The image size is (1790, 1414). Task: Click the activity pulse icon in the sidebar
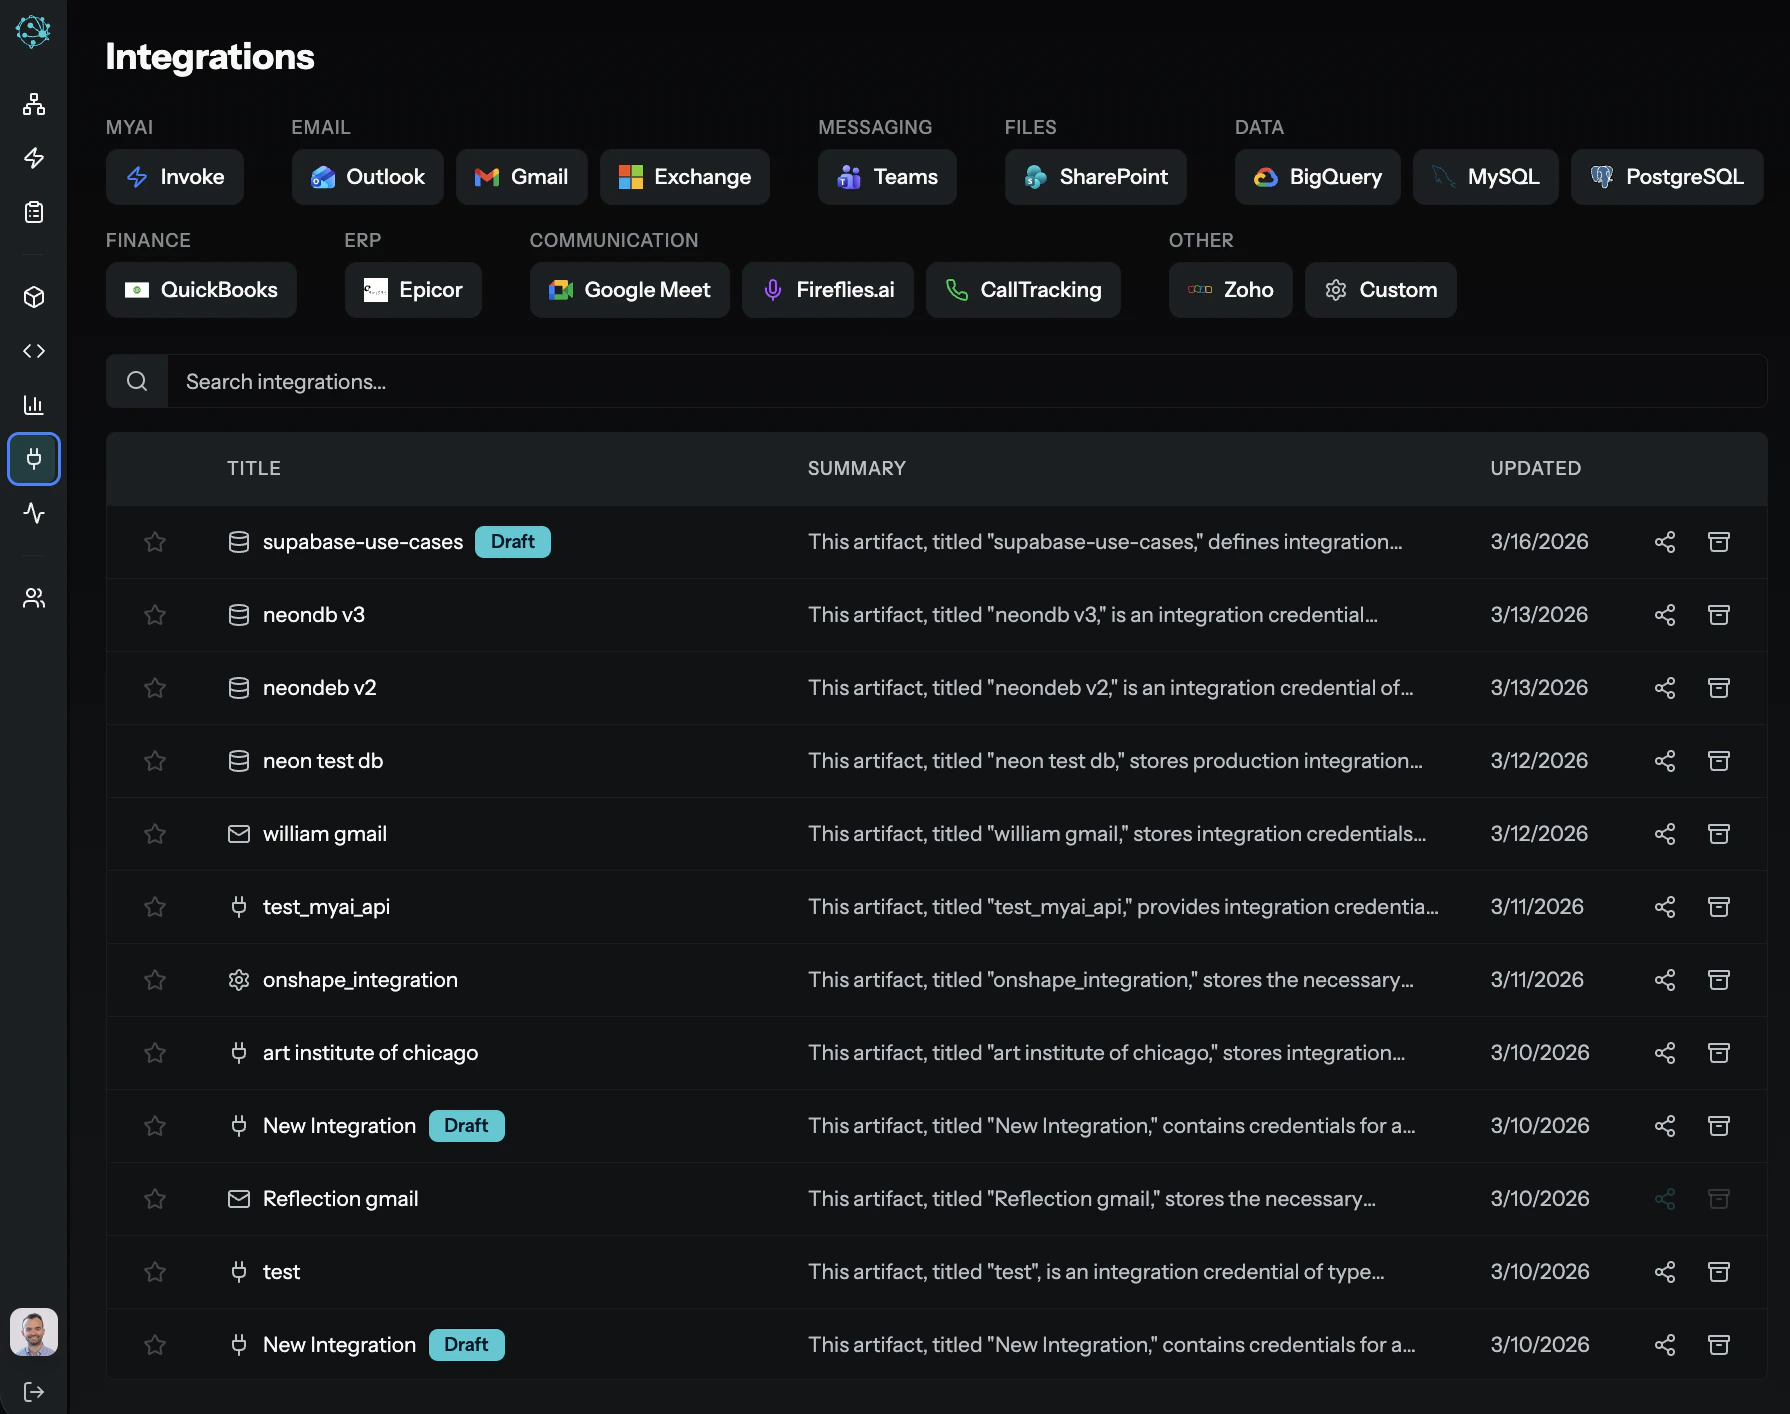34,513
